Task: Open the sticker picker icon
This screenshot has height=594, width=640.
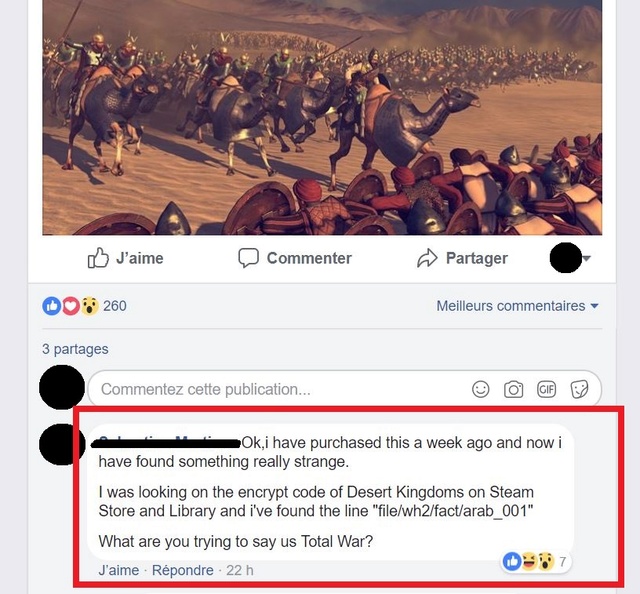Action: pos(579,389)
